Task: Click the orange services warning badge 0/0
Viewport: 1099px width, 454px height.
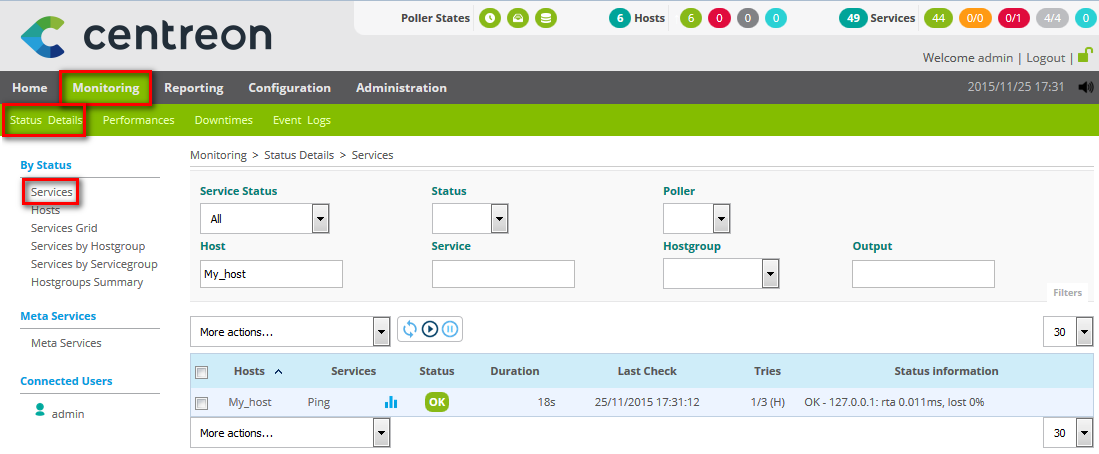Action: (975, 18)
